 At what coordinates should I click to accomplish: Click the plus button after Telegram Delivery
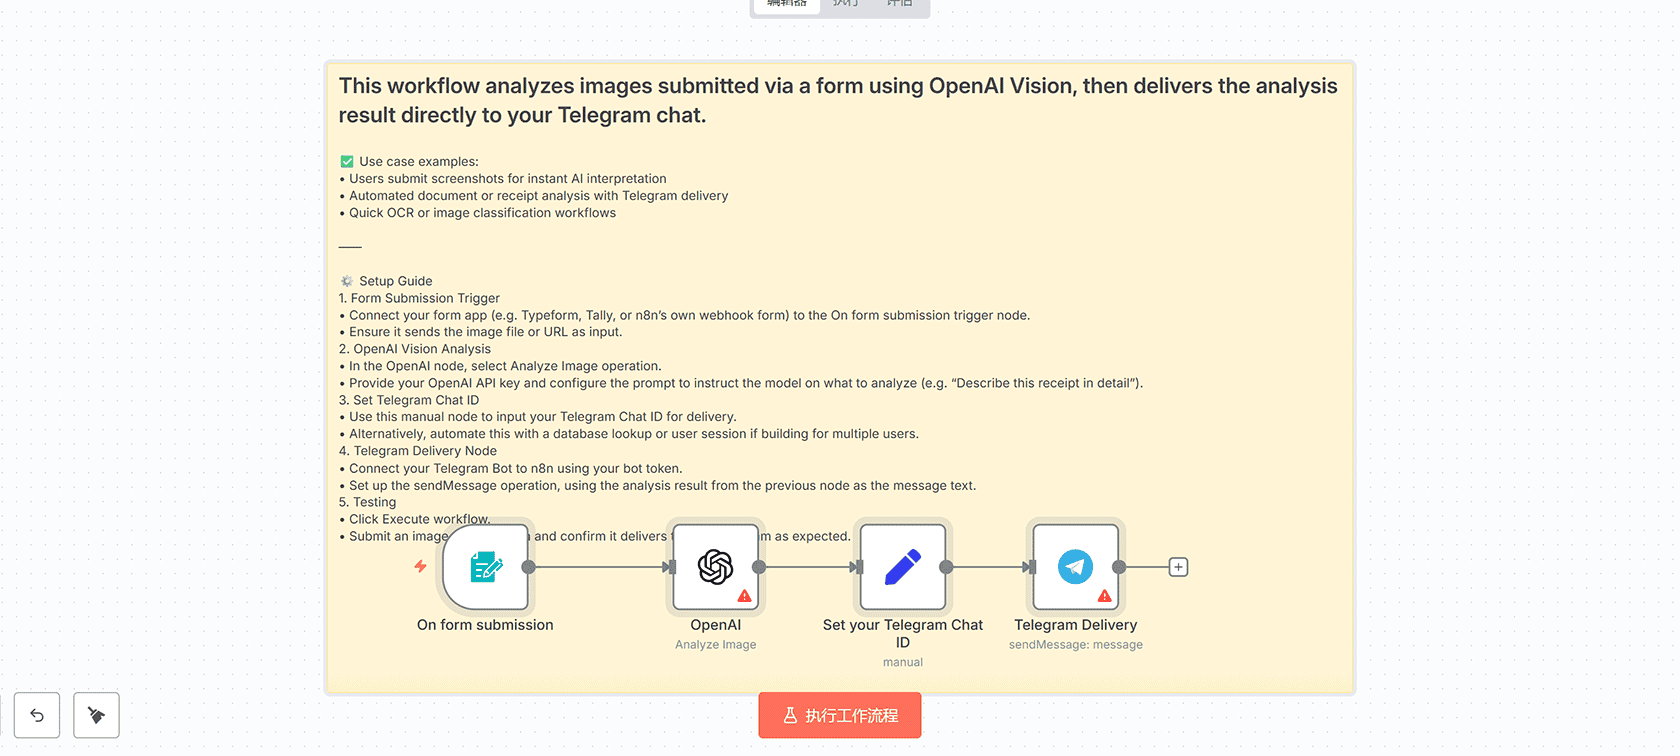[x=1179, y=567]
